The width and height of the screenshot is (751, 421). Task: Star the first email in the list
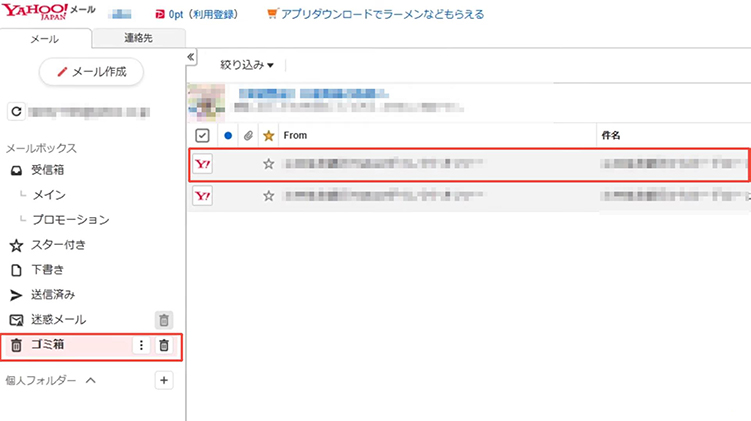[269, 164]
